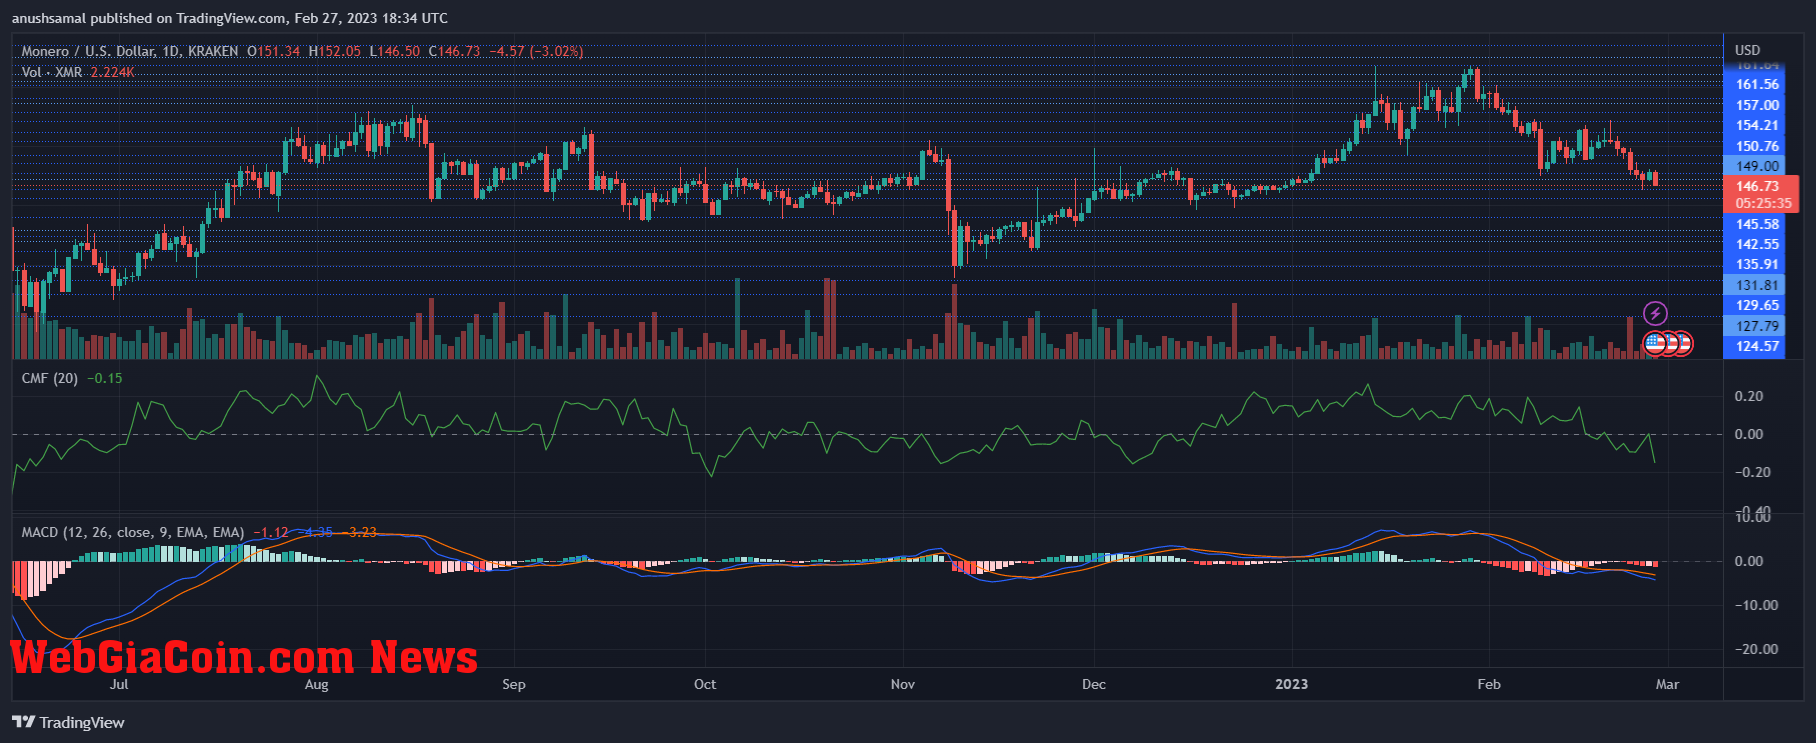Select the 161.56 price level label

[1757, 84]
